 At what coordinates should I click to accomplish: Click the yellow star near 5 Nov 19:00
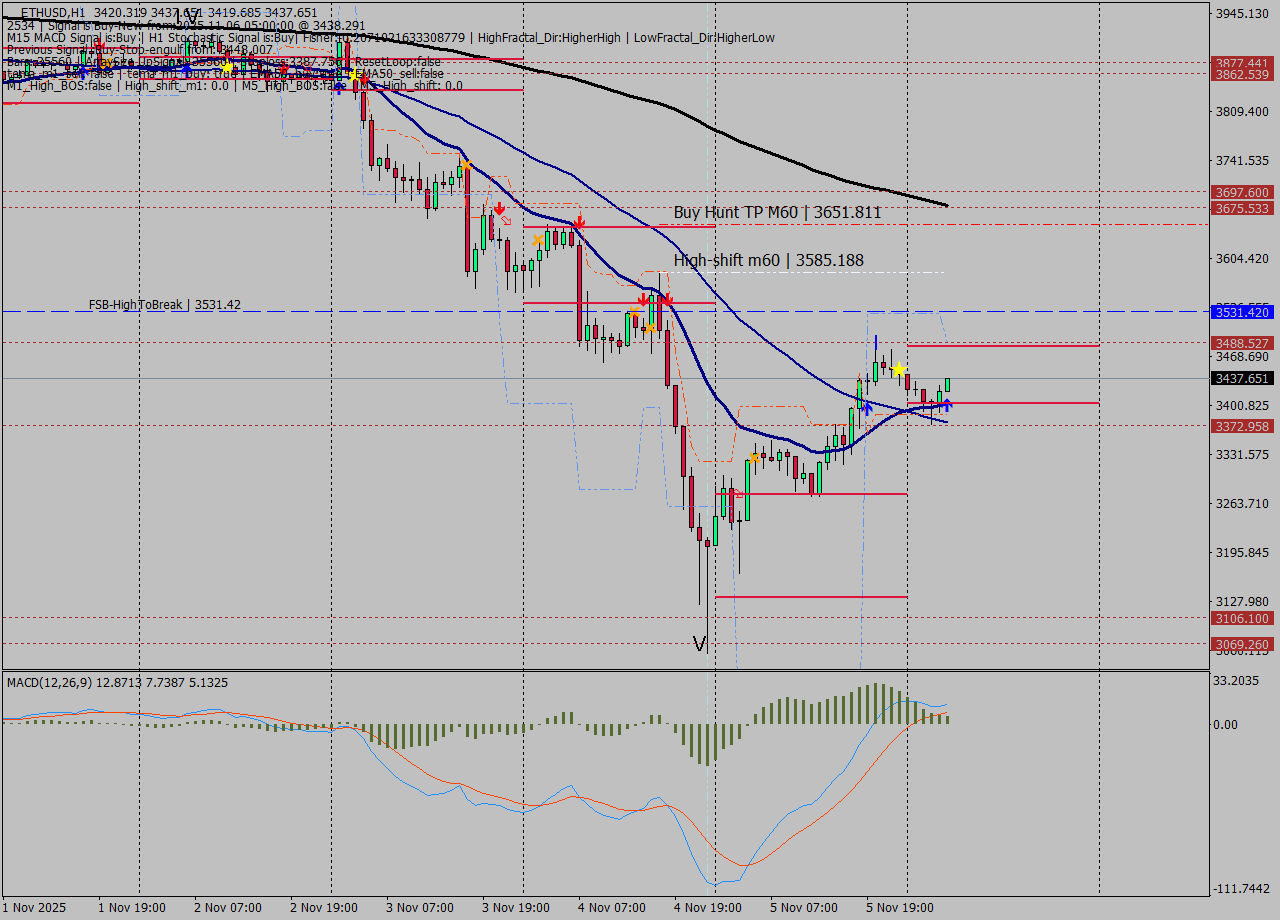[899, 370]
